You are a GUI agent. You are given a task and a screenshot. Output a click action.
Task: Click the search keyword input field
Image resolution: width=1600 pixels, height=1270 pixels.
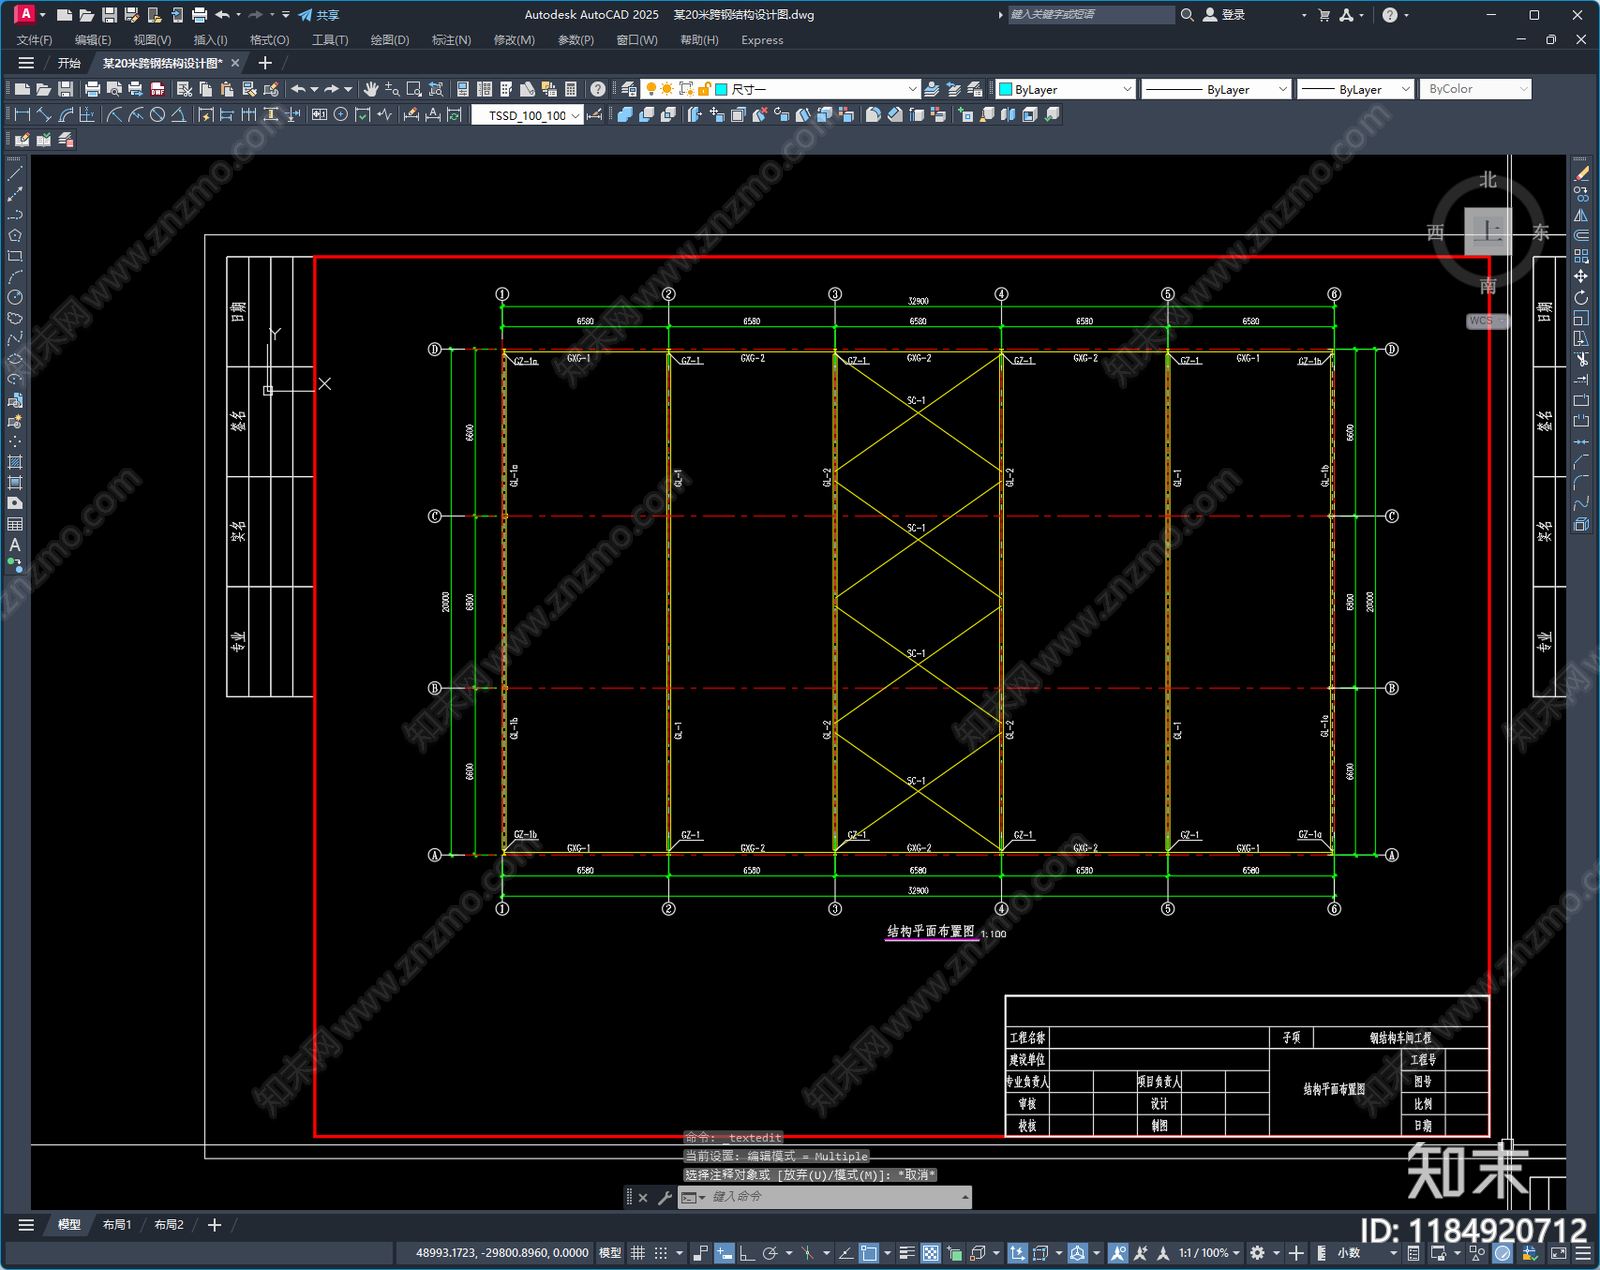1090,15
